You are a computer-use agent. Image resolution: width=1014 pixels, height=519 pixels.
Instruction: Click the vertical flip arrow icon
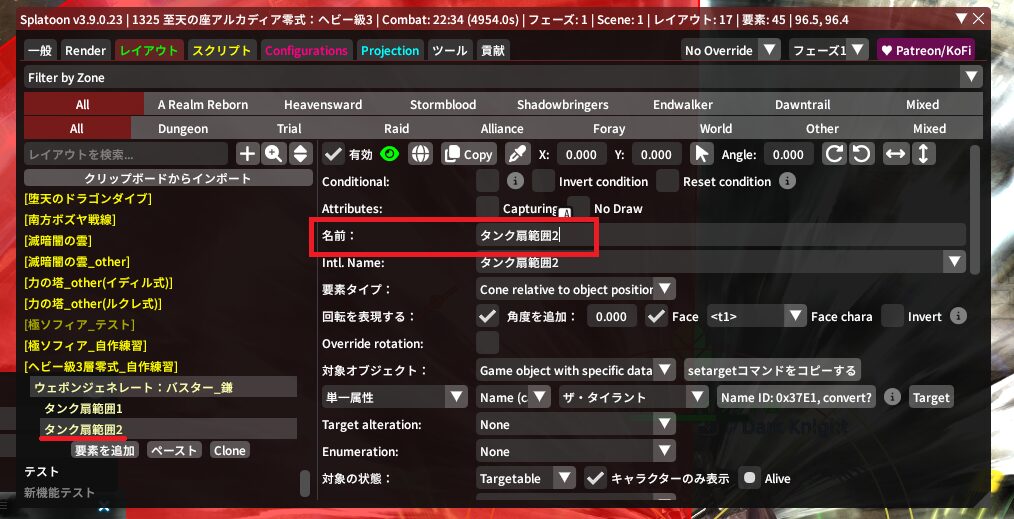point(923,154)
